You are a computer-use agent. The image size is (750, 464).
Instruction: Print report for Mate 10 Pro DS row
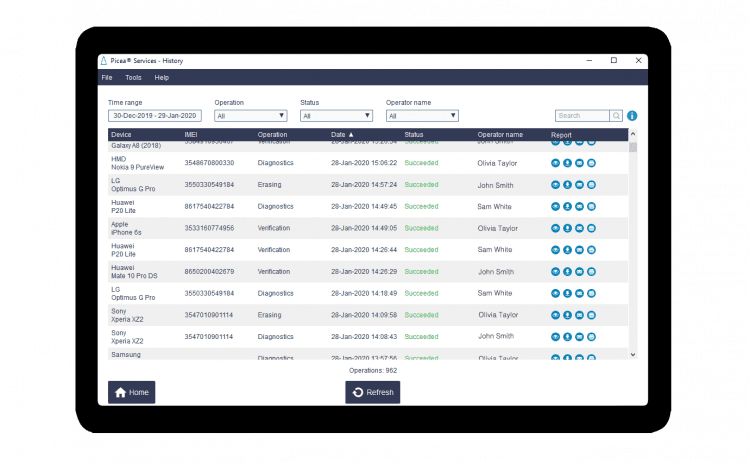click(591, 272)
